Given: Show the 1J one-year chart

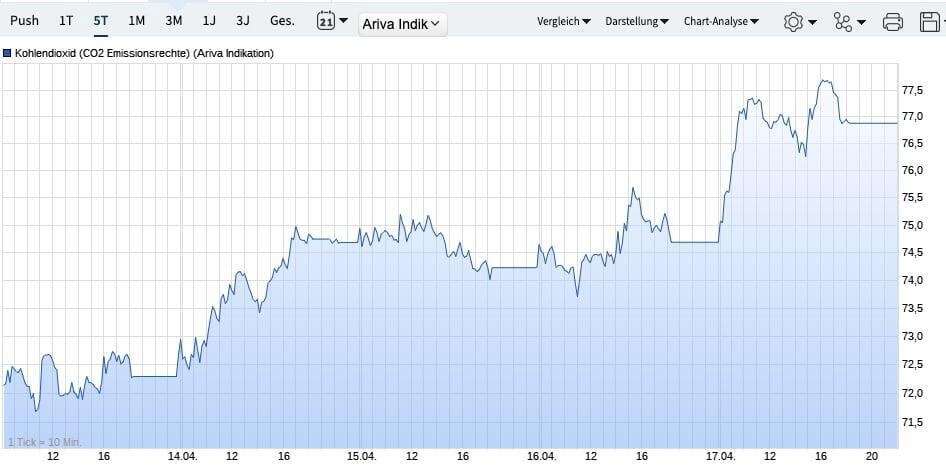Looking at the screenshot, I should tap(208, 21).
